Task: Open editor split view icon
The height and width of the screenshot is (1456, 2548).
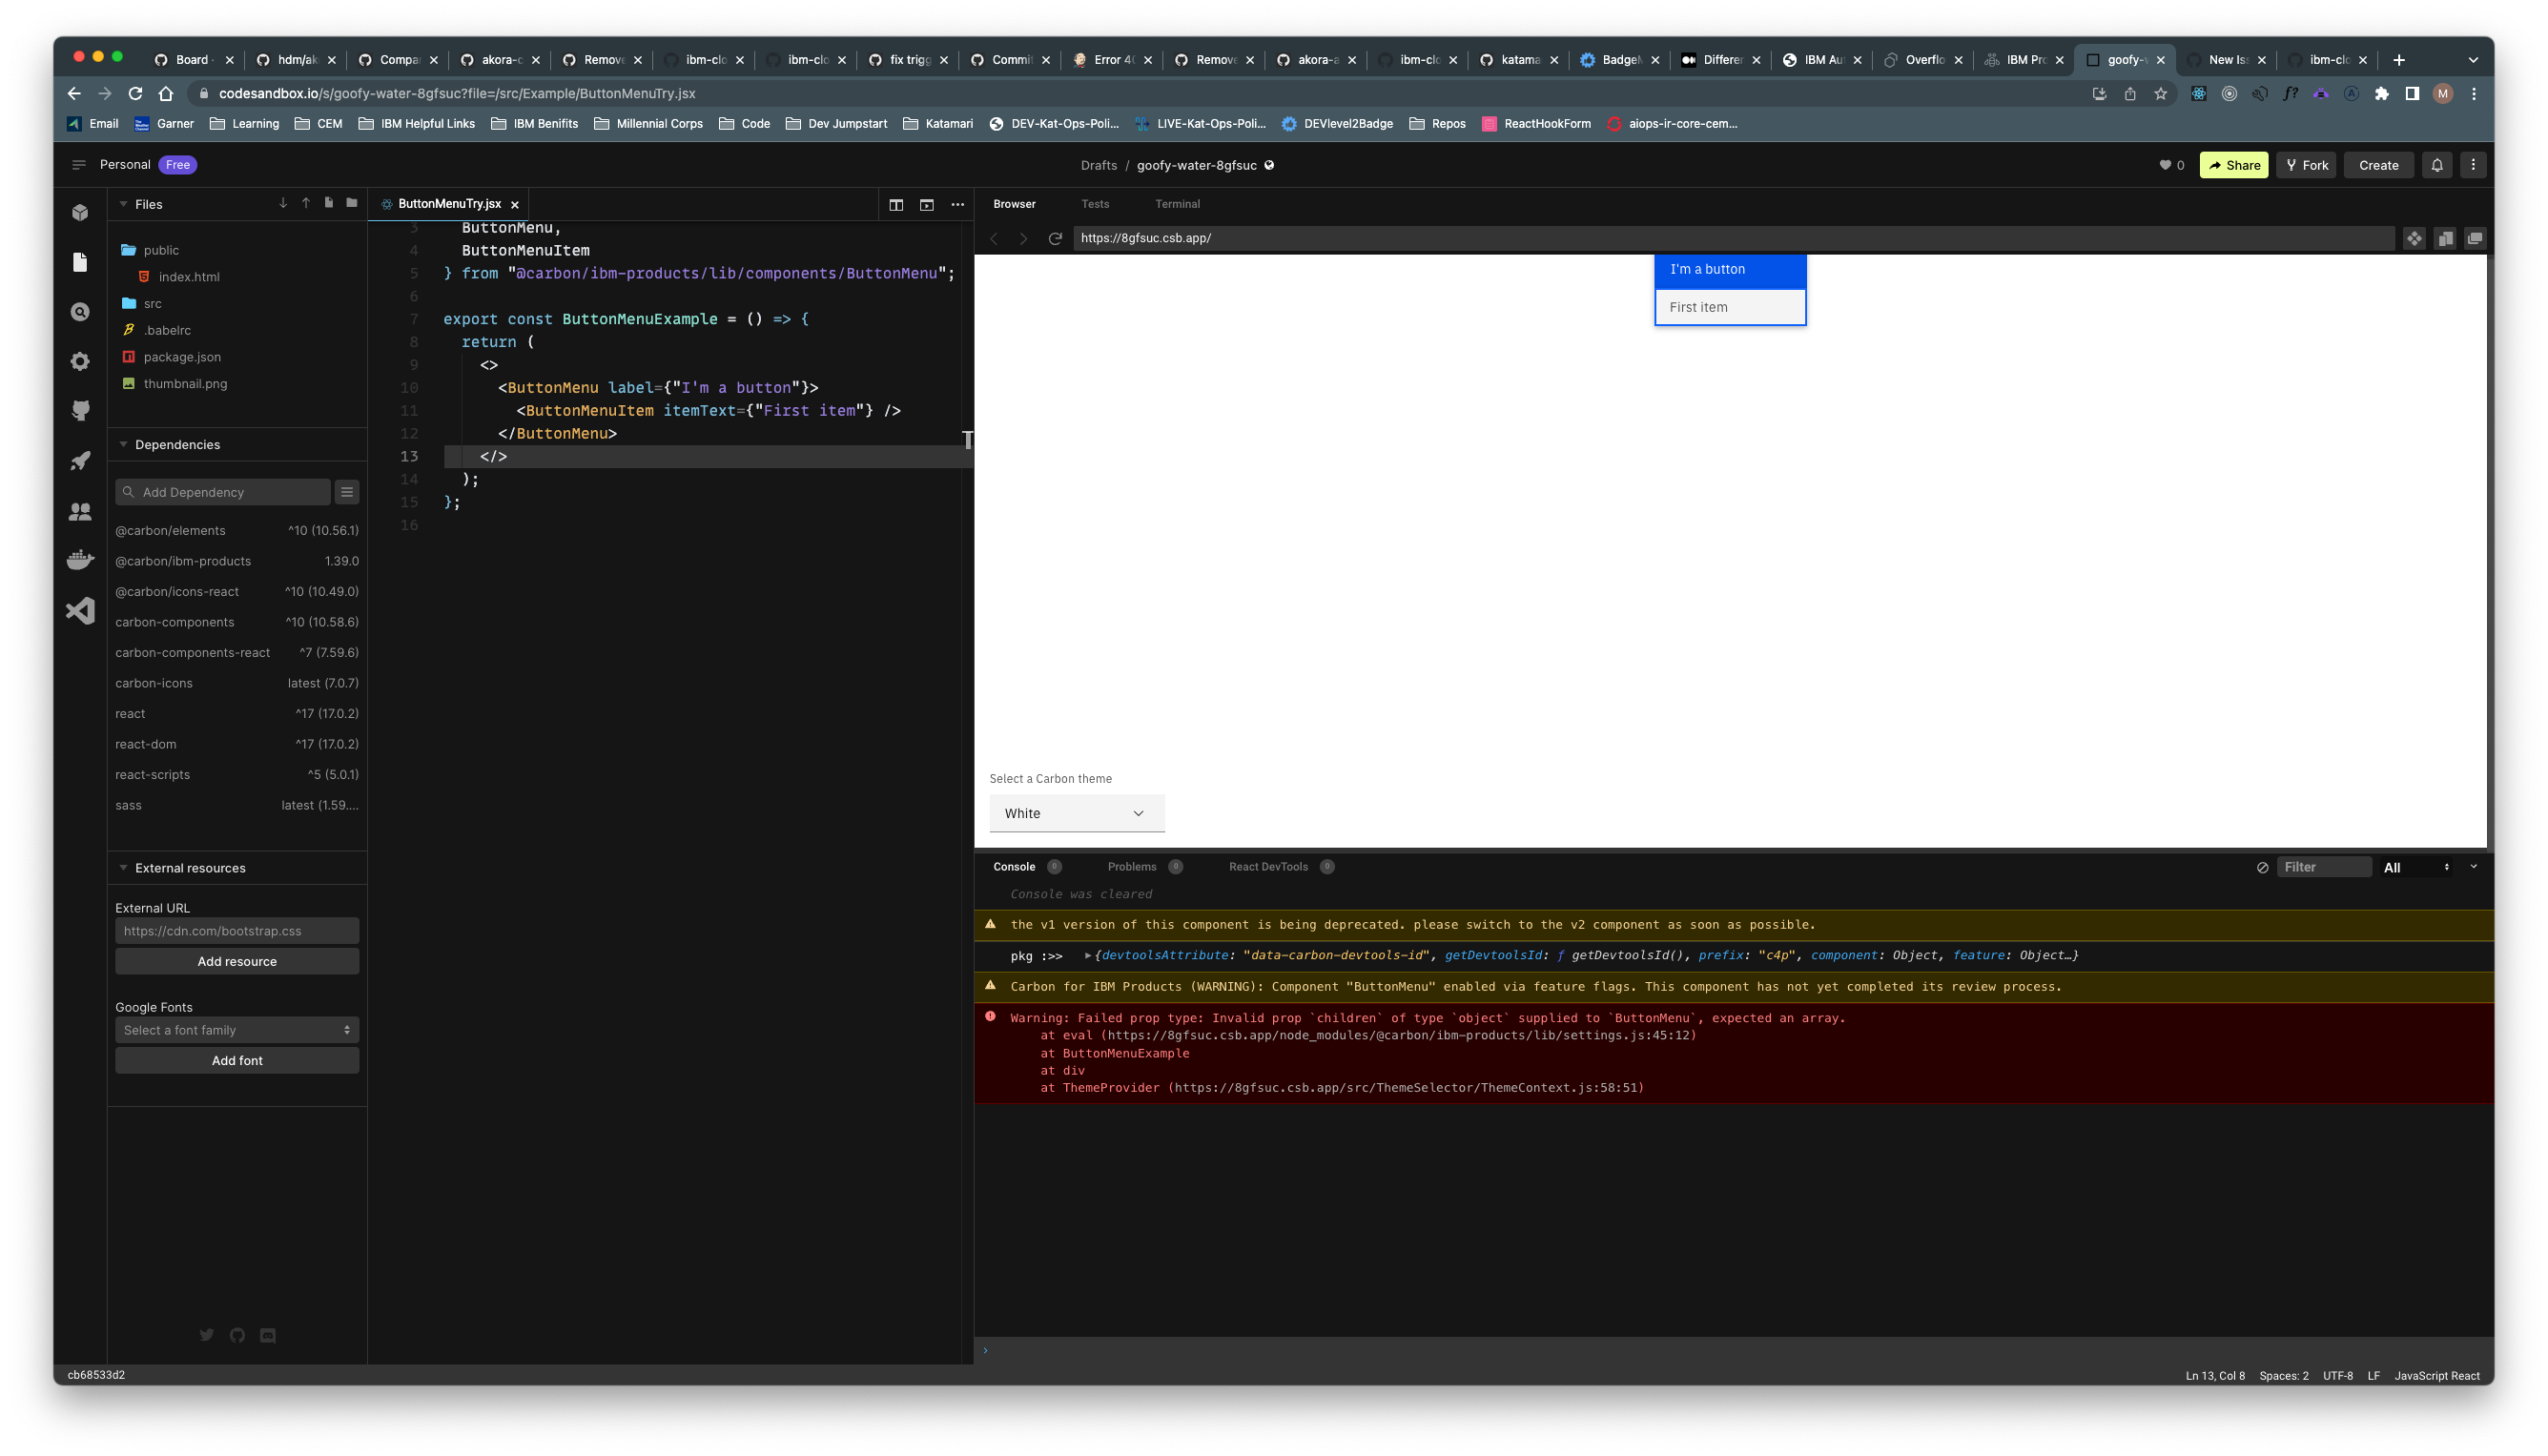Action: 896,204
